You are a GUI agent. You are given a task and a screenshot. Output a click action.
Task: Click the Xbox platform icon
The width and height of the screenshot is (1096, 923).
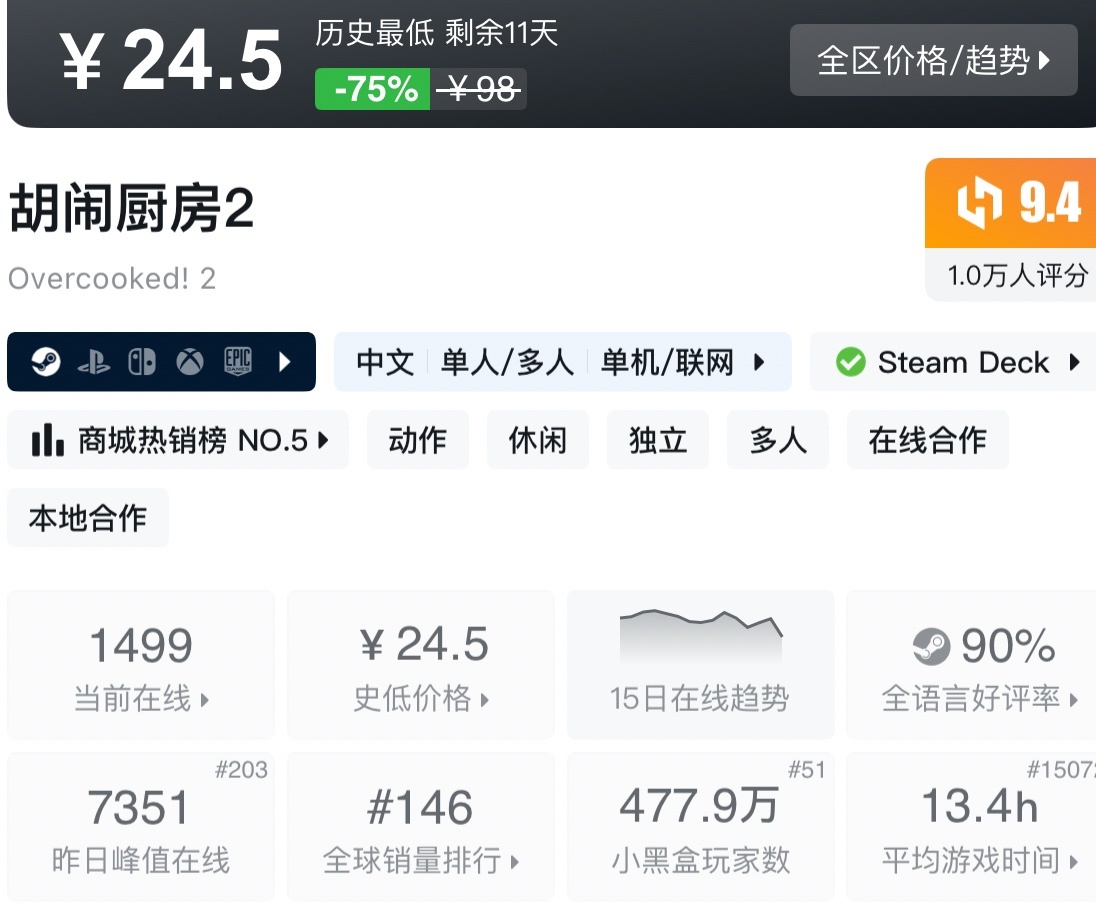pos(190,362)
